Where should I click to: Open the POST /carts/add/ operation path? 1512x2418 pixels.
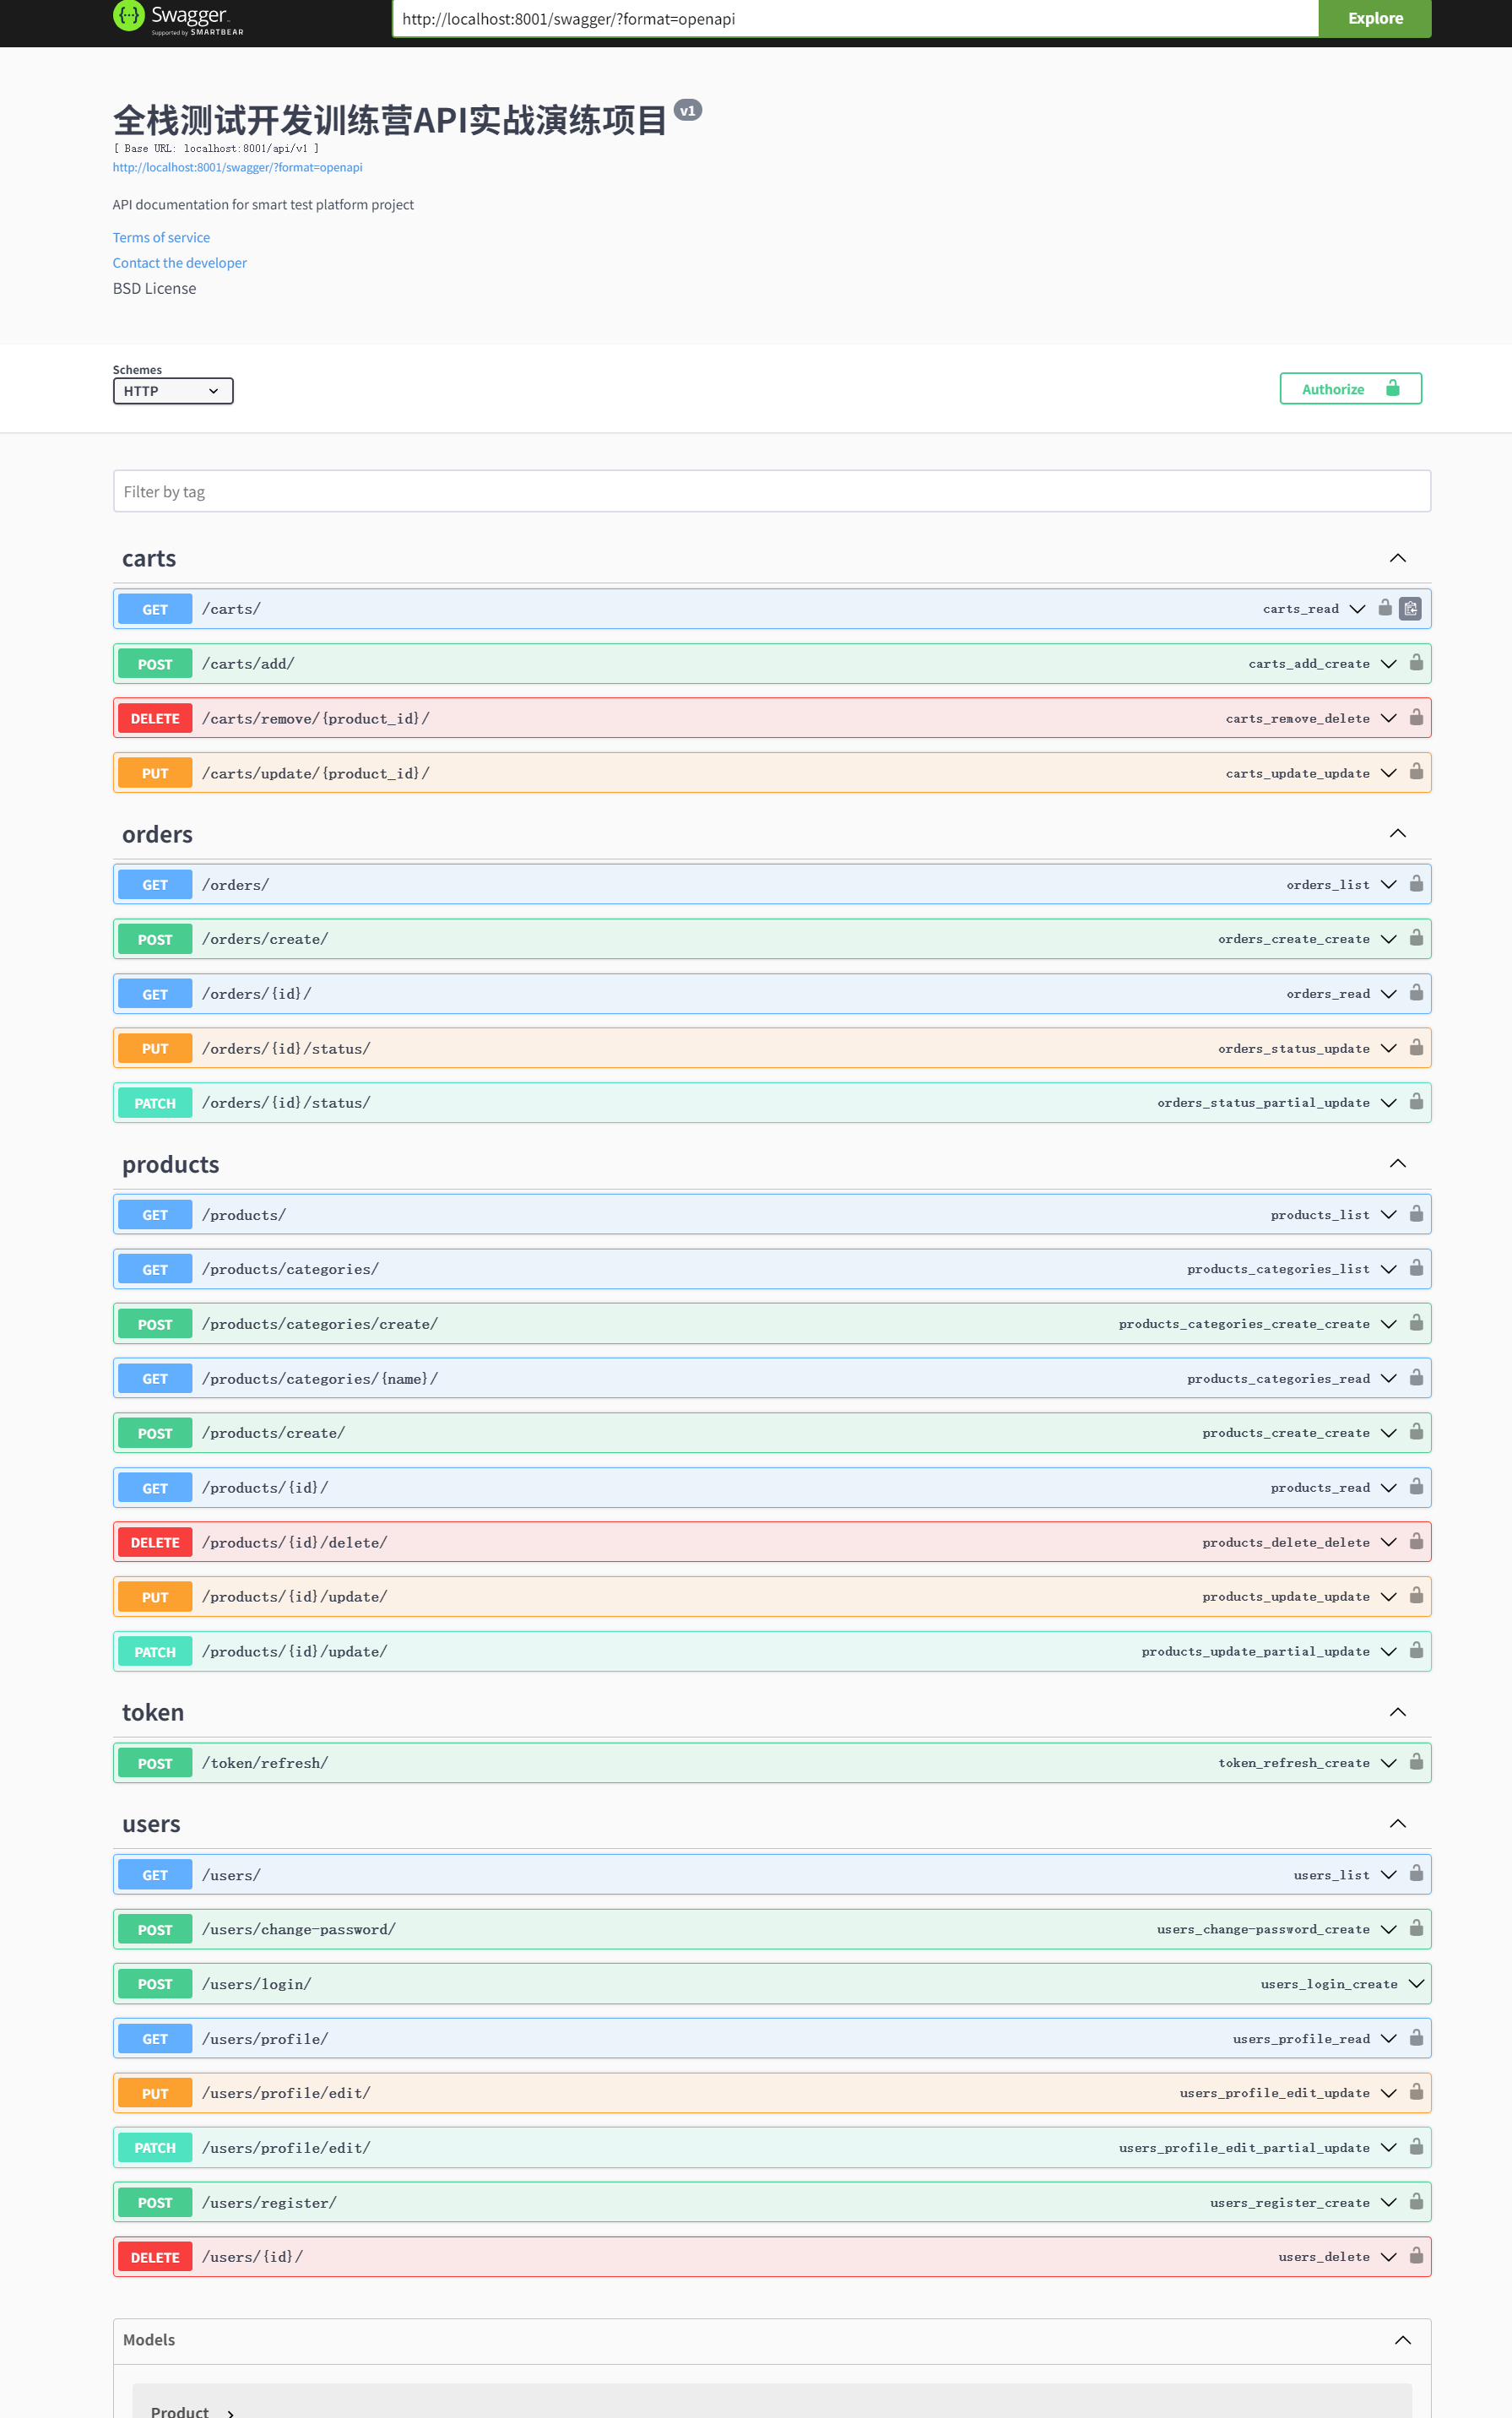tap(248, 663)
